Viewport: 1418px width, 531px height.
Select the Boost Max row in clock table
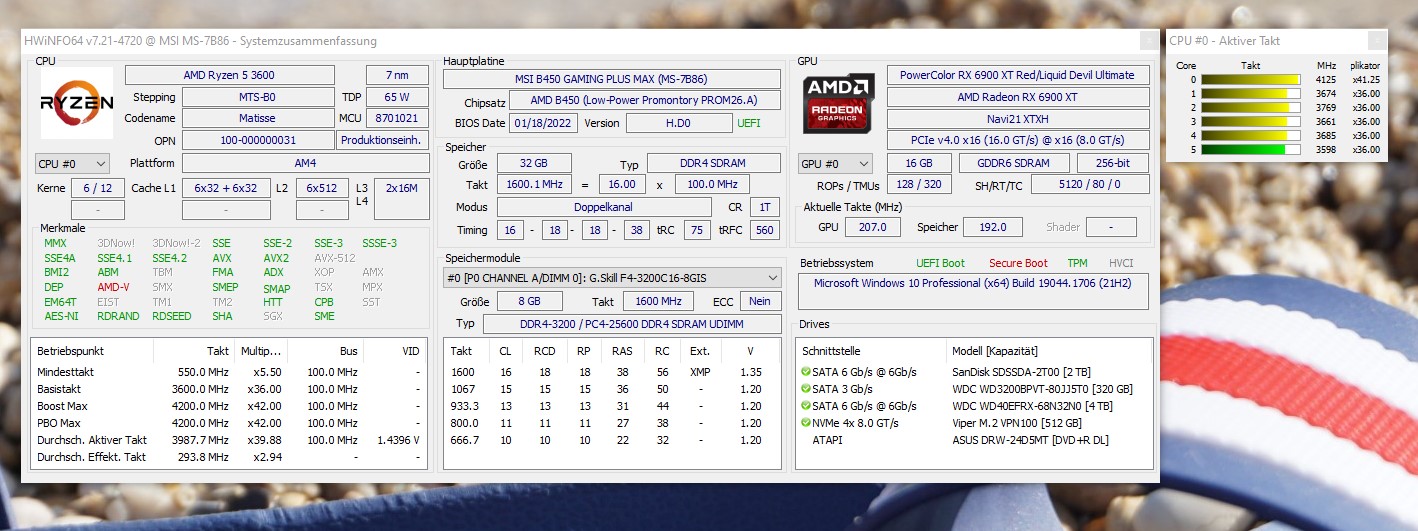pos(229,406)
